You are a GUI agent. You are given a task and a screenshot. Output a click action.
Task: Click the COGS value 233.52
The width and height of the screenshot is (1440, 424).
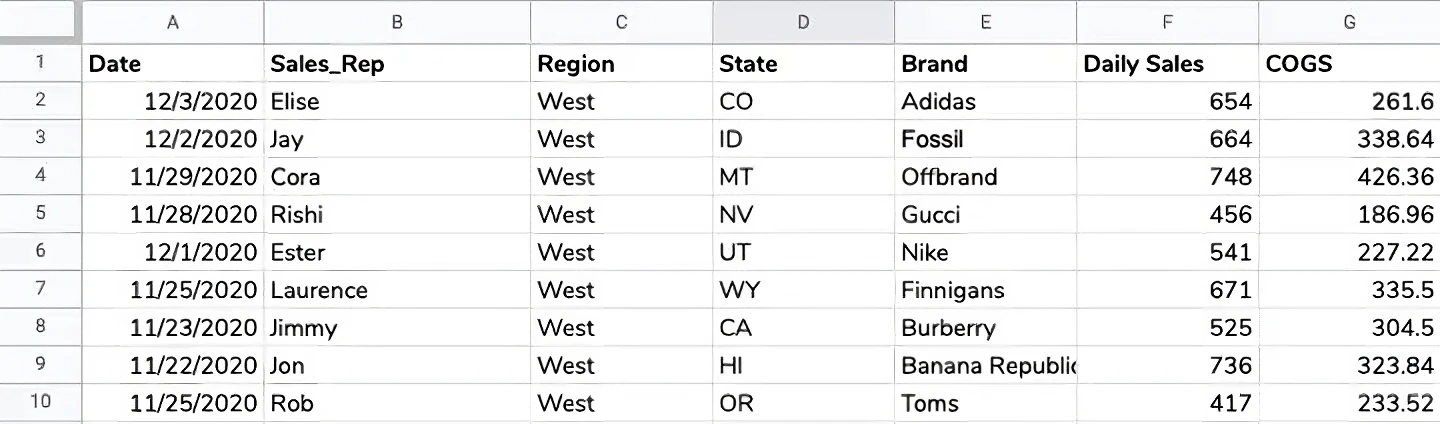(1349, 403)
